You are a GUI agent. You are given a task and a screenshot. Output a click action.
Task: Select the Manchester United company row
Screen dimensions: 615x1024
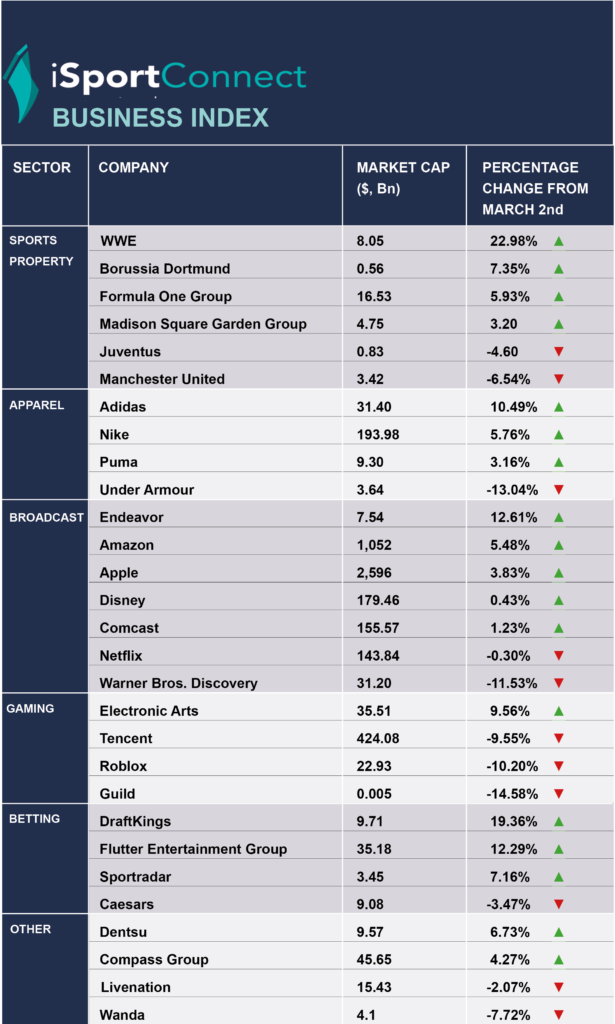[x=351, y=379]
